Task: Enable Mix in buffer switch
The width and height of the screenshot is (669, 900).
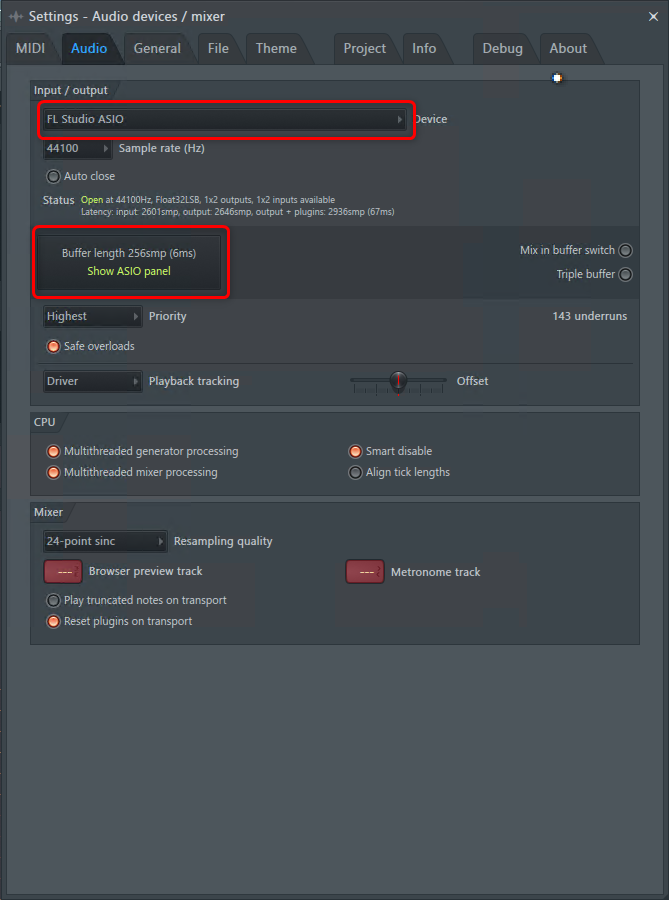Action: pyautogui.click(x=625, y=251)
